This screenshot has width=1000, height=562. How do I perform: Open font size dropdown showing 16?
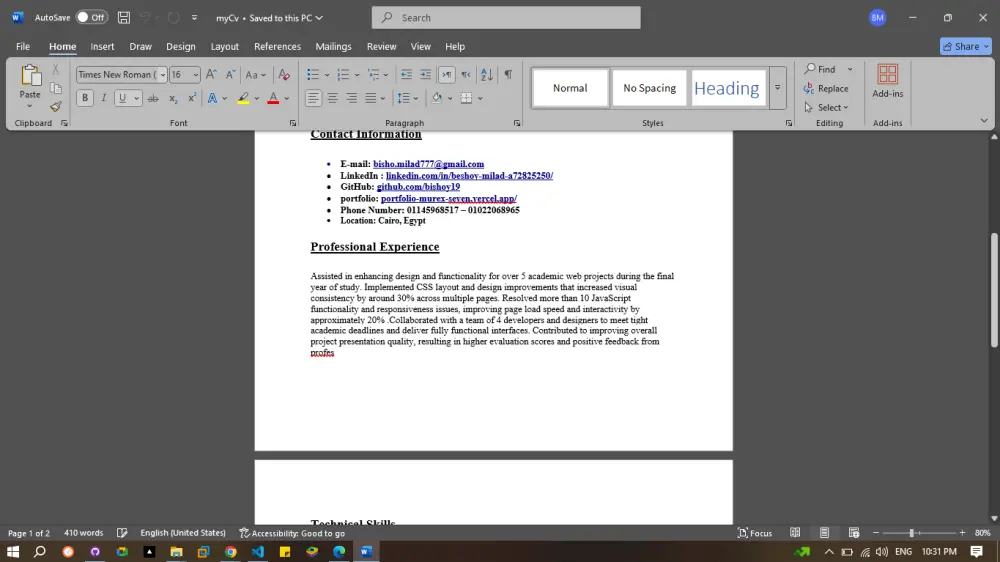click(195, 75)
